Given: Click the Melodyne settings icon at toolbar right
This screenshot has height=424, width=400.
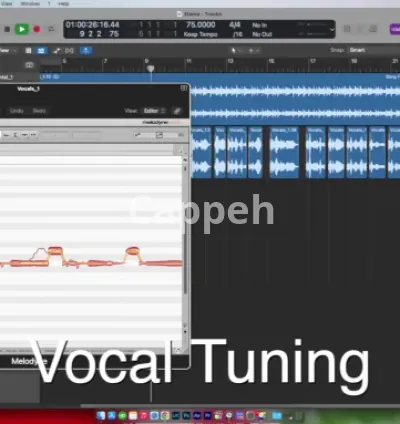Looking at the screenshot, I should [181, 135].
